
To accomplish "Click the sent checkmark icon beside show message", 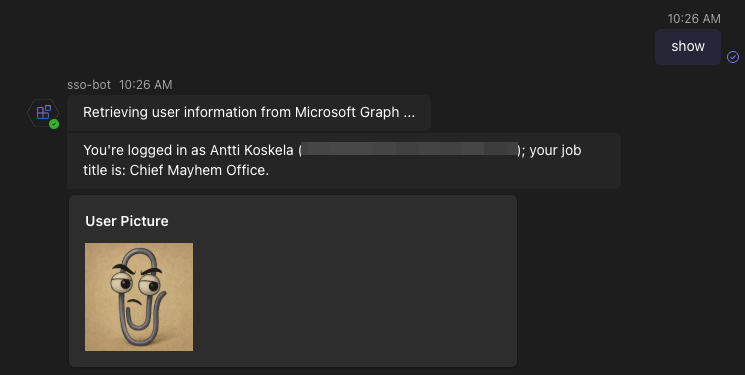I will (733, 57).
